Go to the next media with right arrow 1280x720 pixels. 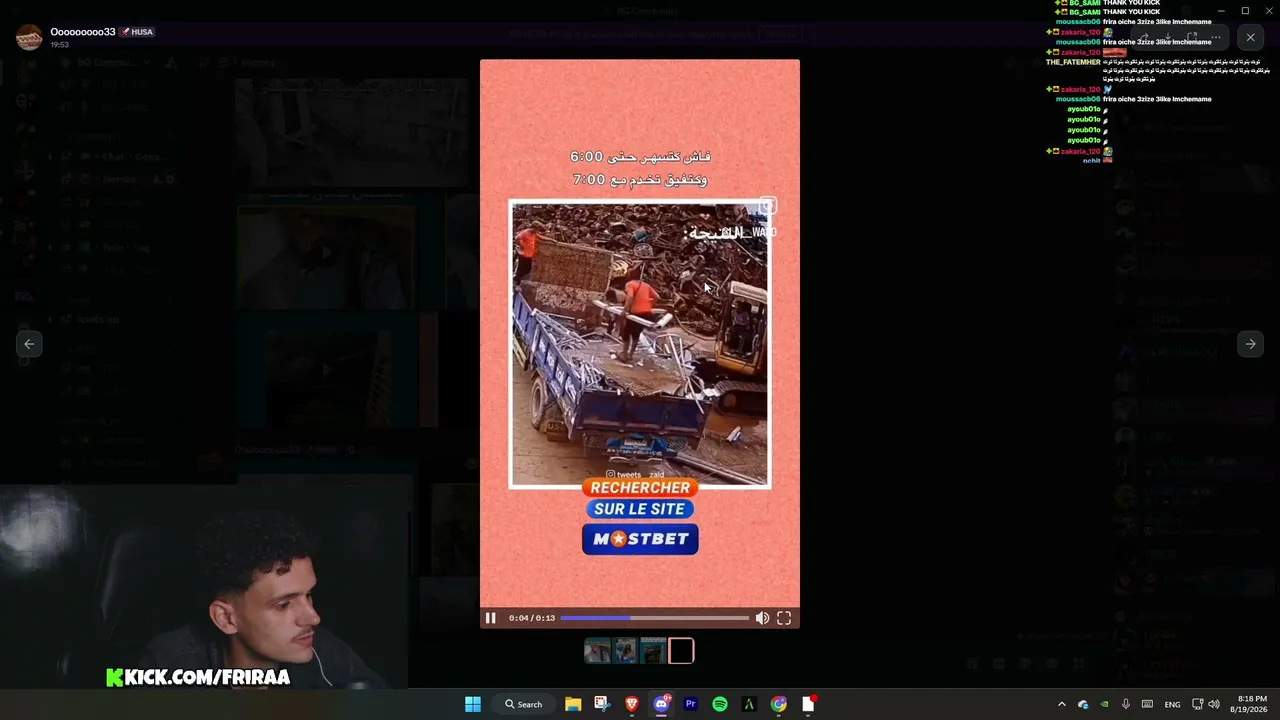click(1250, 344)
